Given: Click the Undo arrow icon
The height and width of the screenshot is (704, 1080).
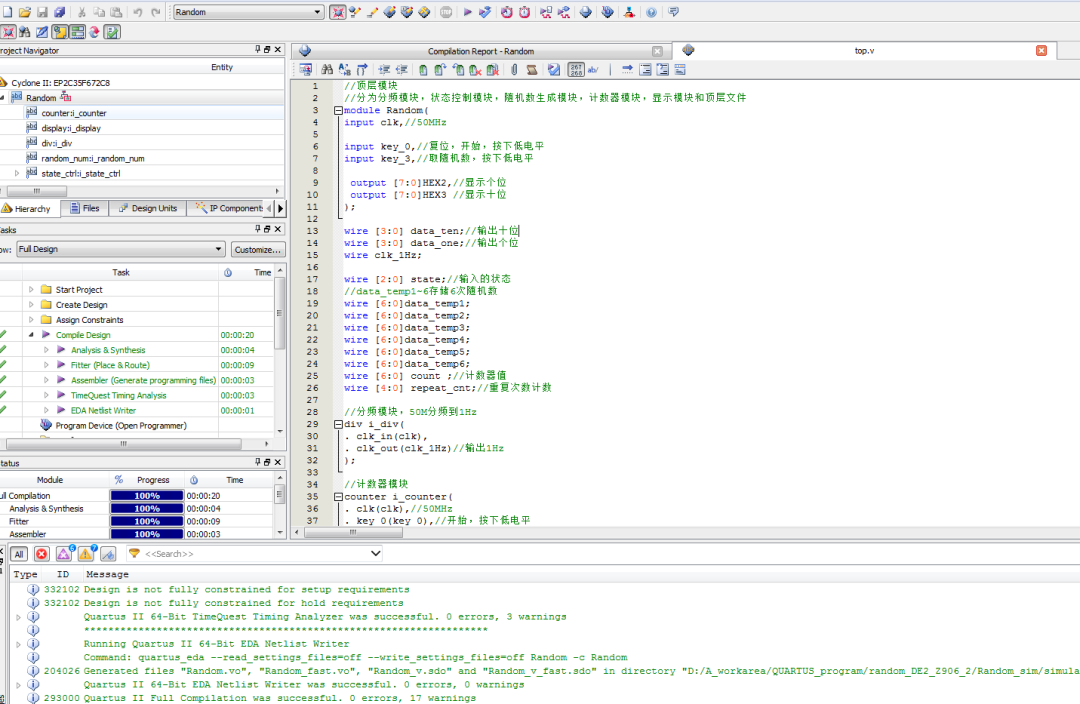Looking at the screenshot, I should pos(138,12).
